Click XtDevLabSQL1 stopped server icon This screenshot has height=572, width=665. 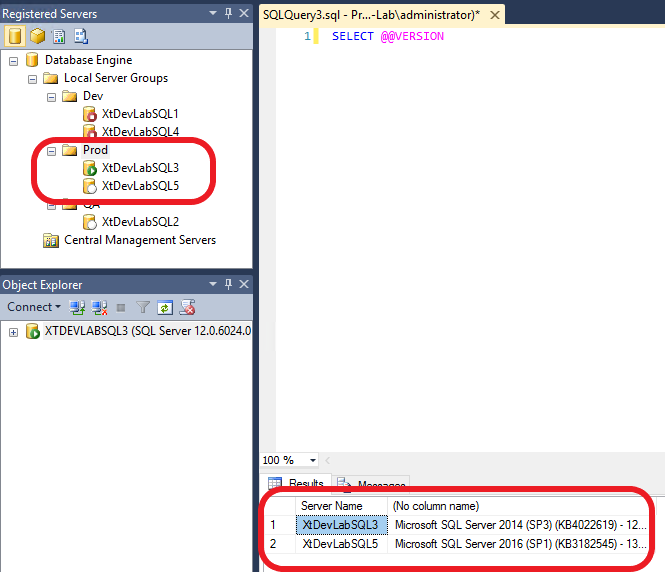[x=89, y=114]
